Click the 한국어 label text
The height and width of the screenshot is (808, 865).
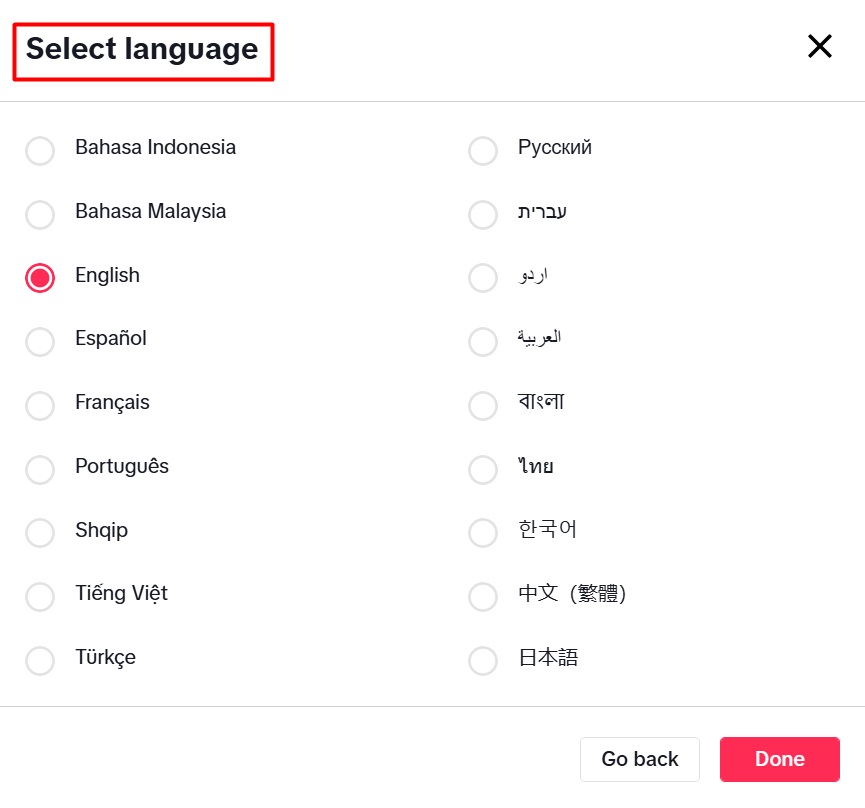(x=547, y=529)
